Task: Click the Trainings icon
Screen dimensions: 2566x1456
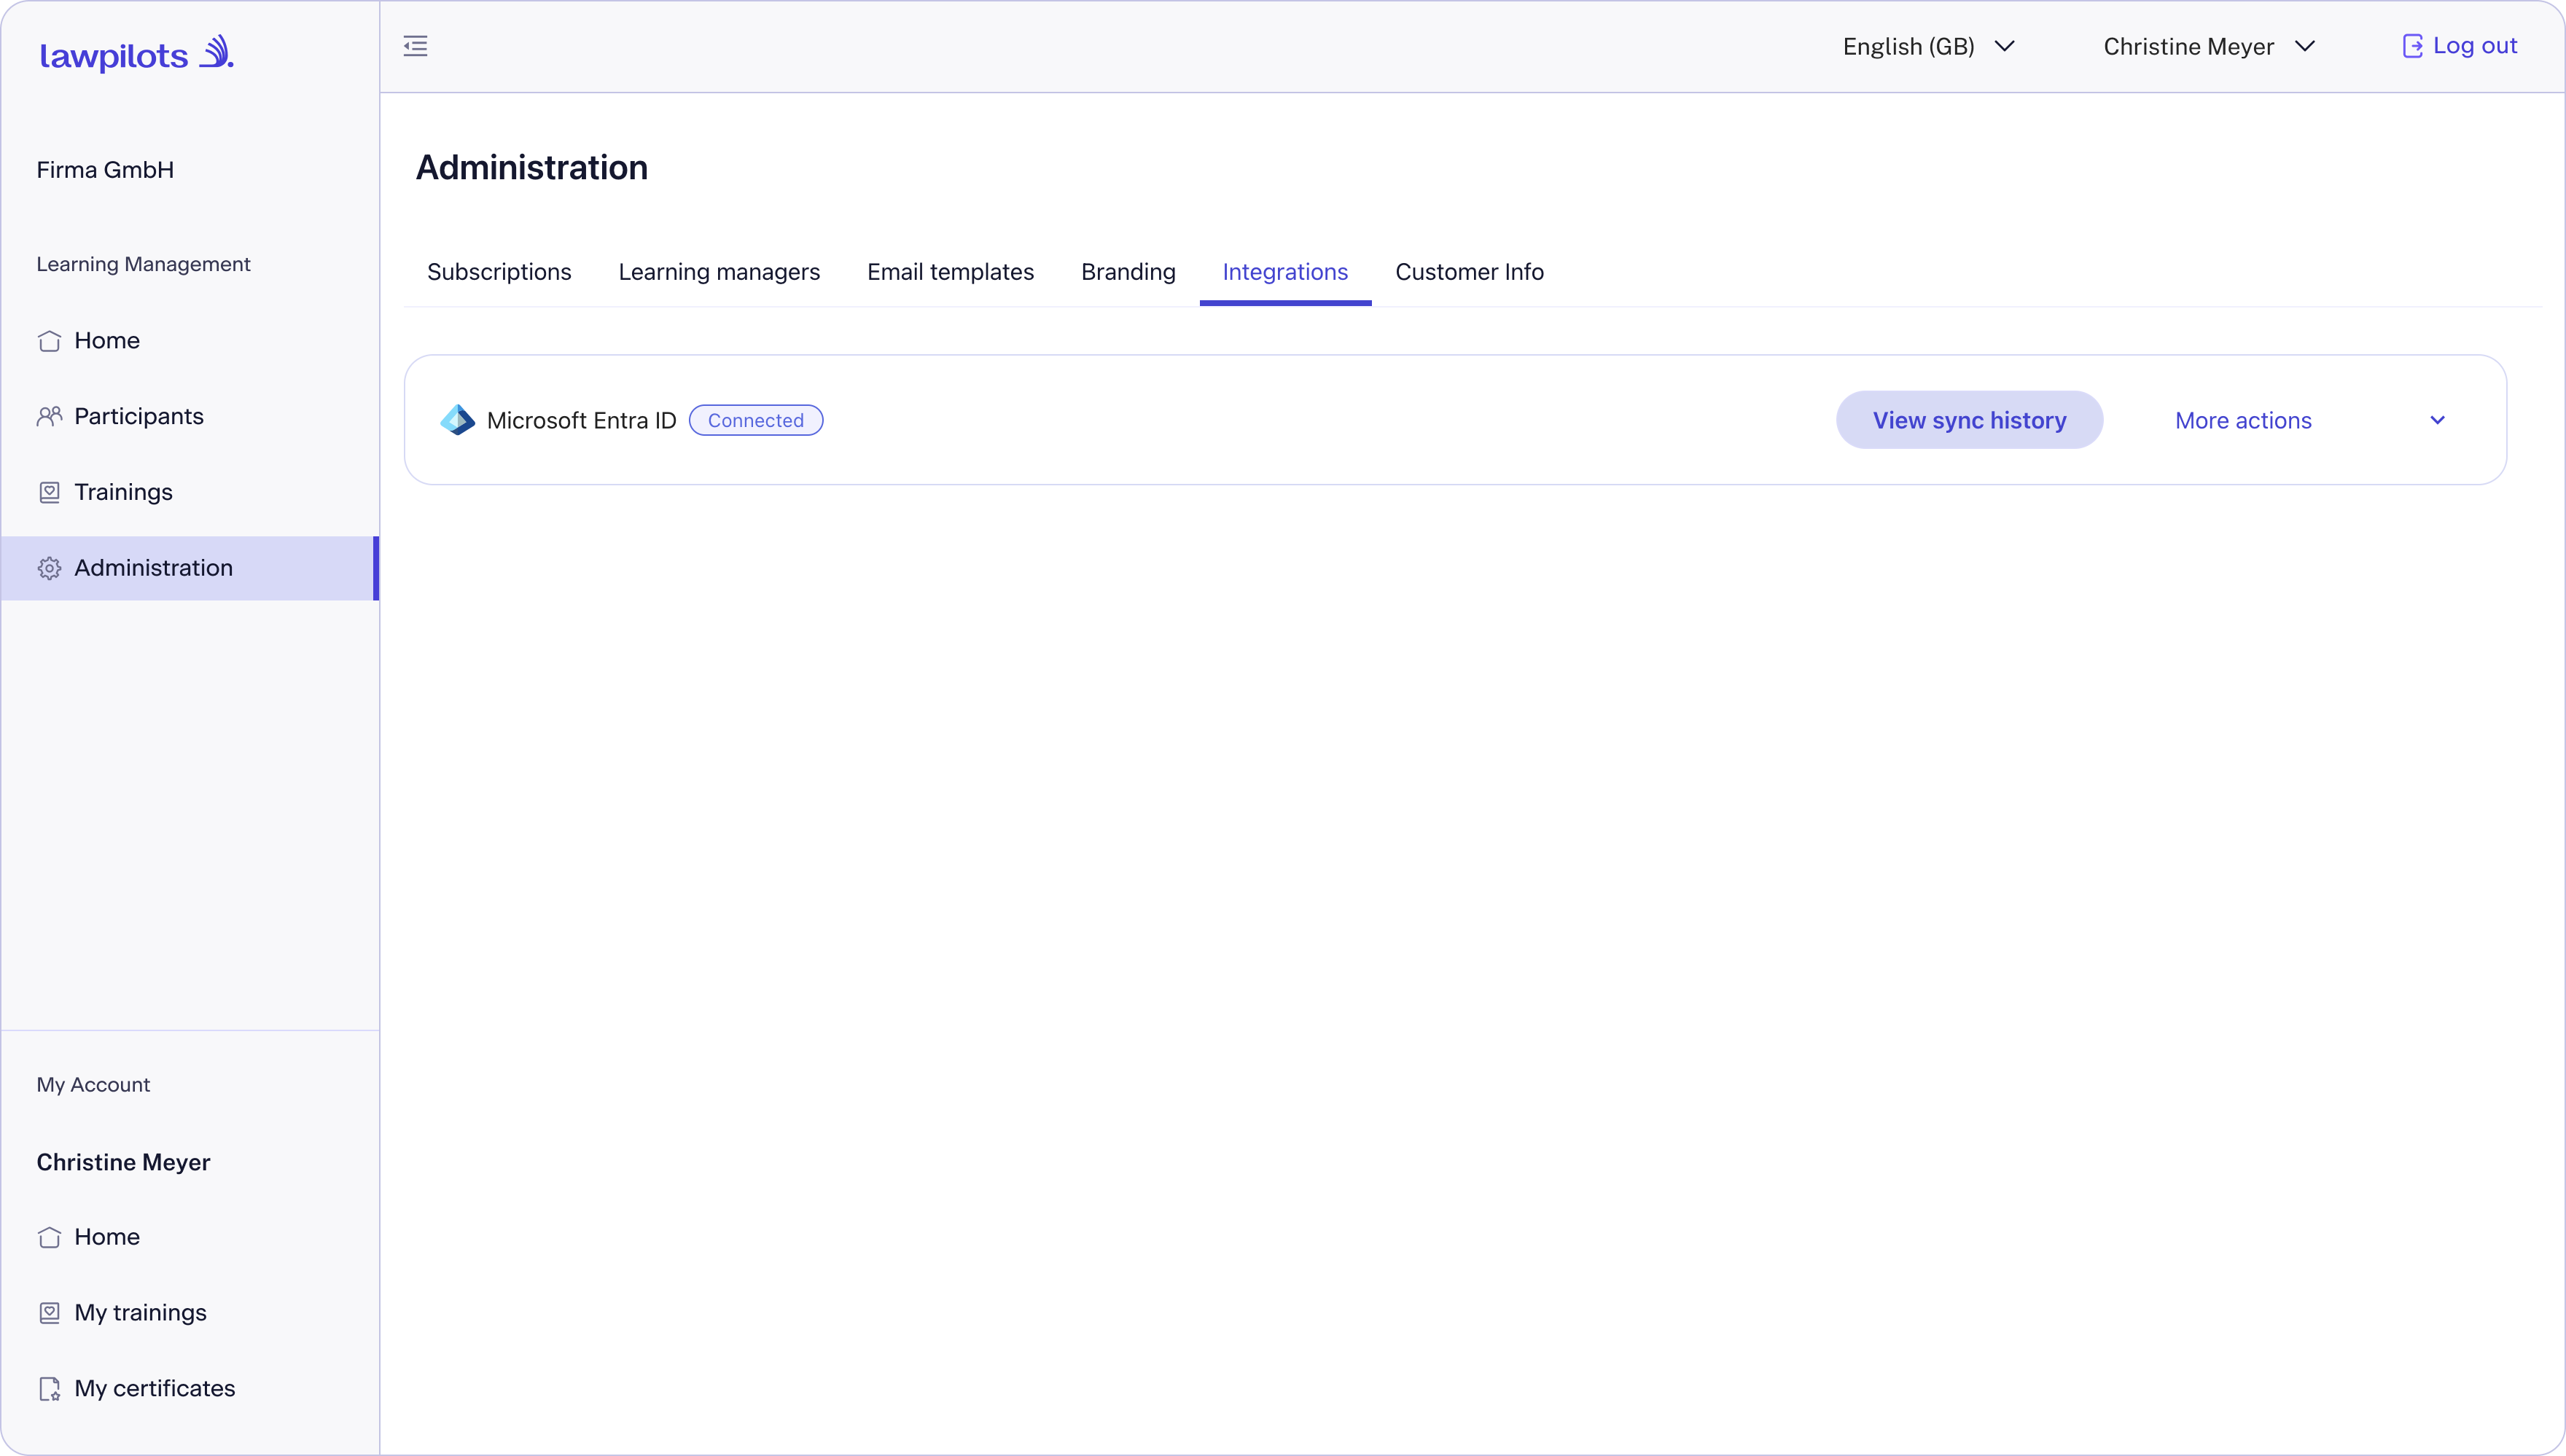Action: (x=49, y=492)
